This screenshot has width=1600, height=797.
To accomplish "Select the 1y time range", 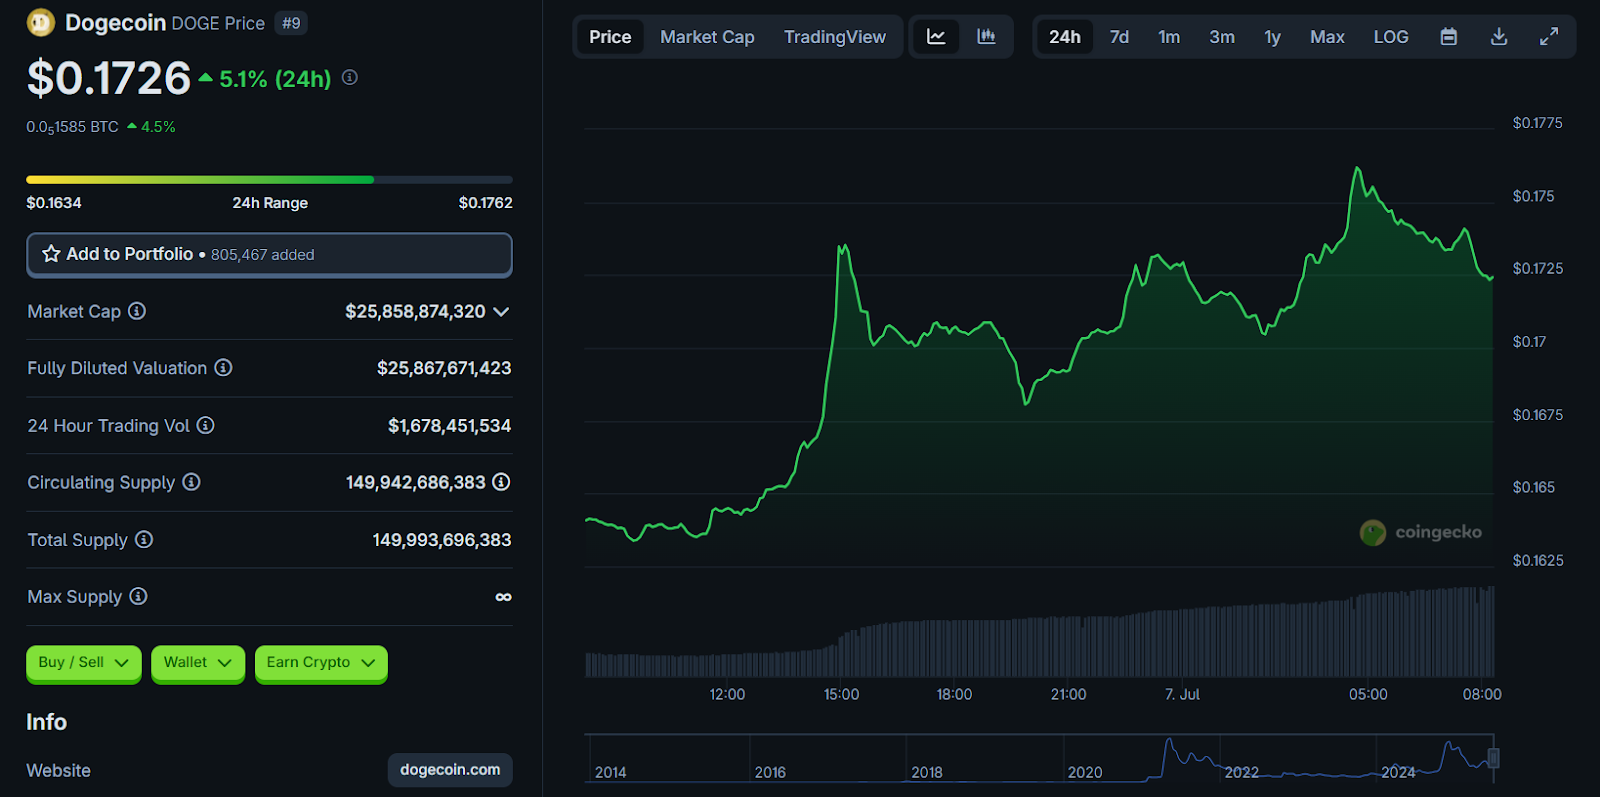I will point(1272,37).
